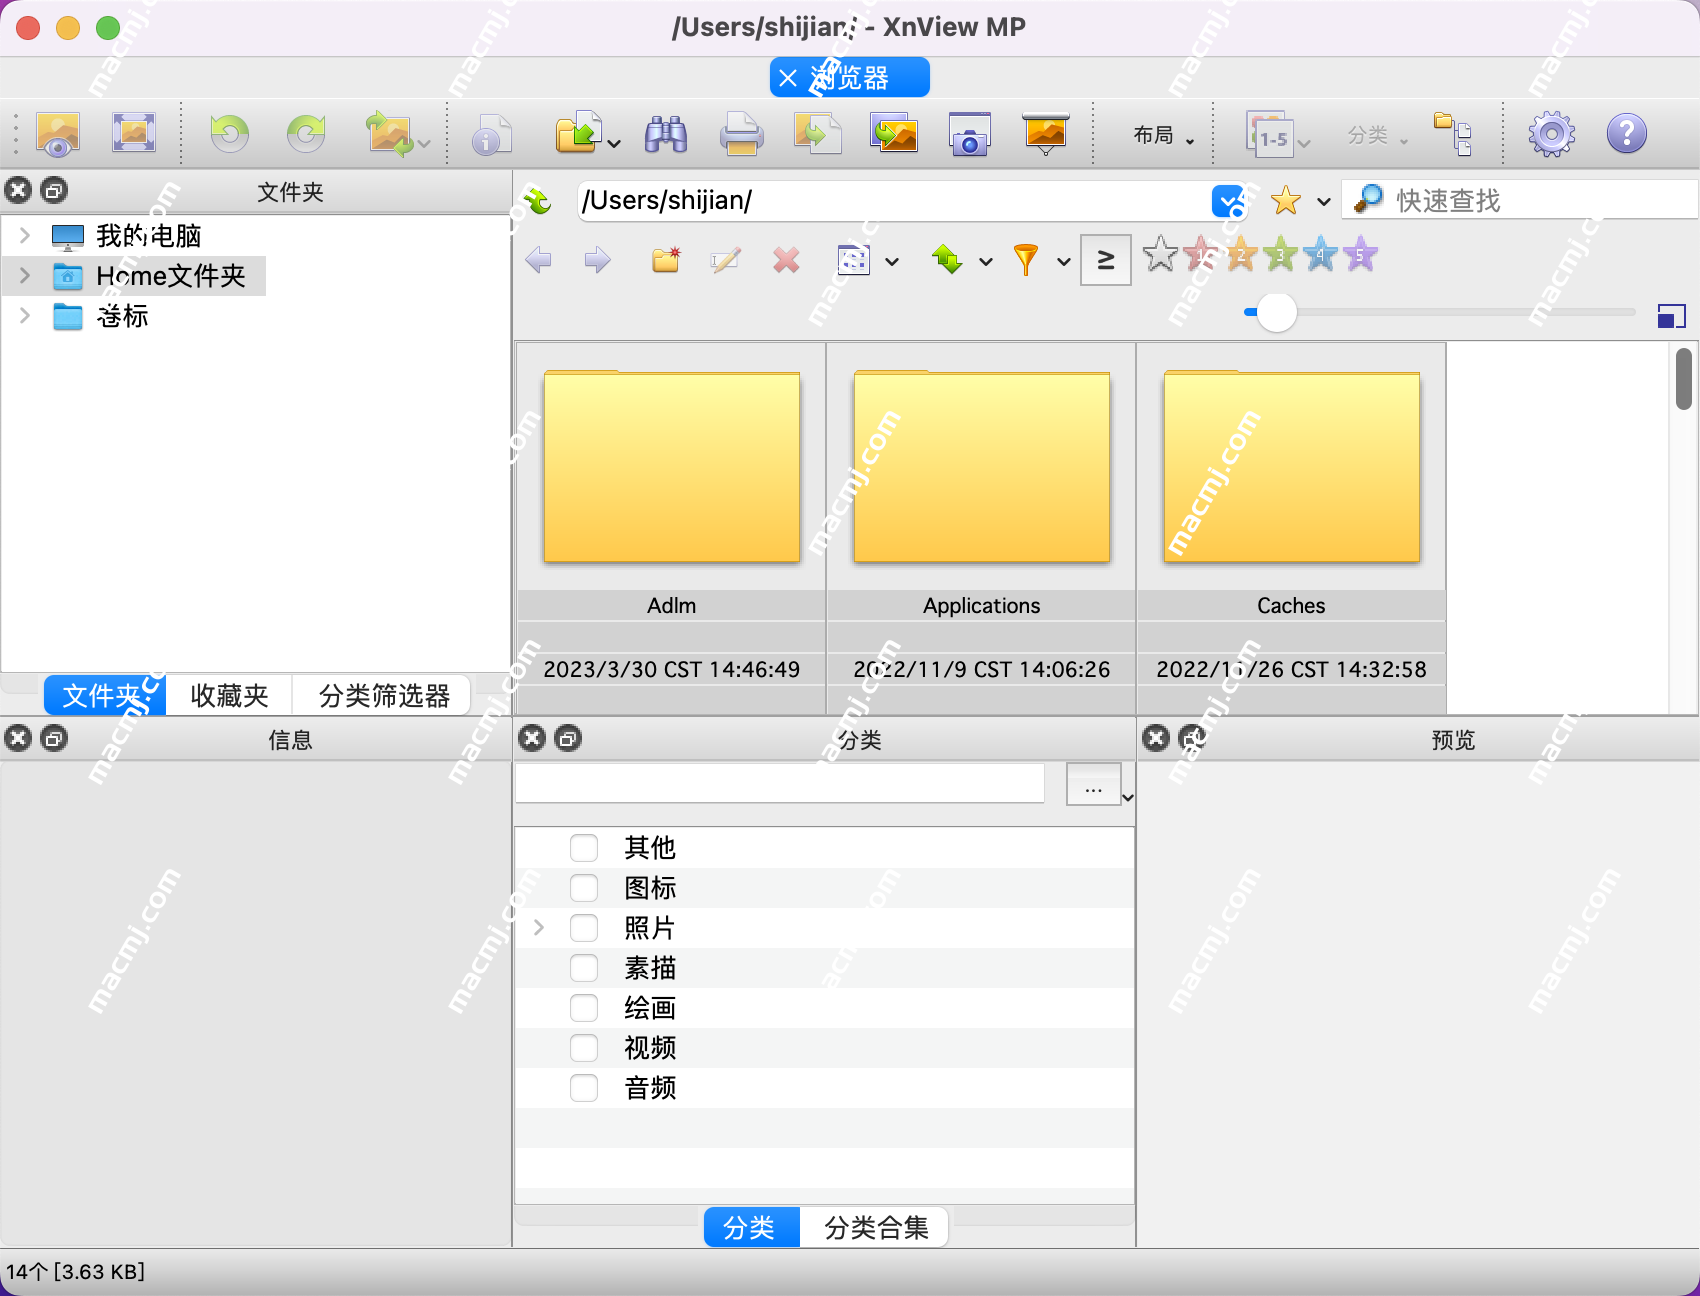Check the 绘画 category checkbox

584,1008
